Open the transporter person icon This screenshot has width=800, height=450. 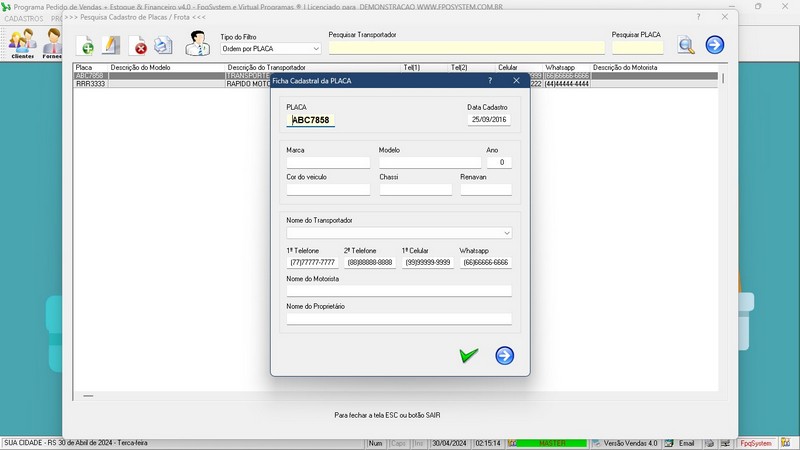pos(197,43)
